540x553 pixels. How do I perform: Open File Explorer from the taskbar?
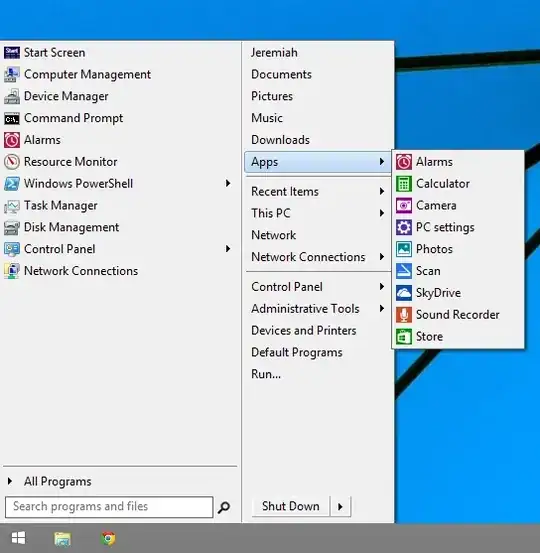click(x=62, y=539)
